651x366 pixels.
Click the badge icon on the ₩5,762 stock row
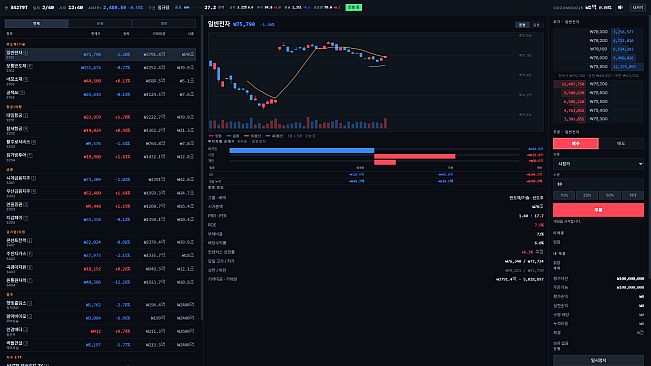[x=30, y=303]
